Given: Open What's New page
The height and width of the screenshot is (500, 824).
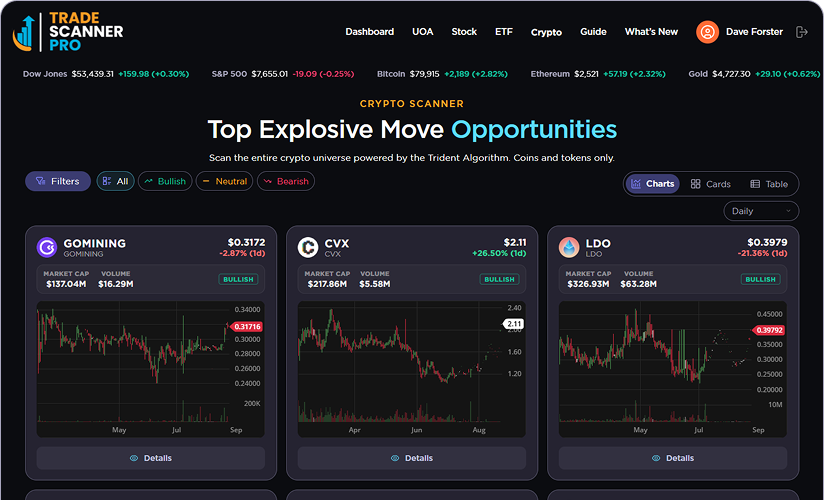Looking at the screenshot, I should [651, 32].
